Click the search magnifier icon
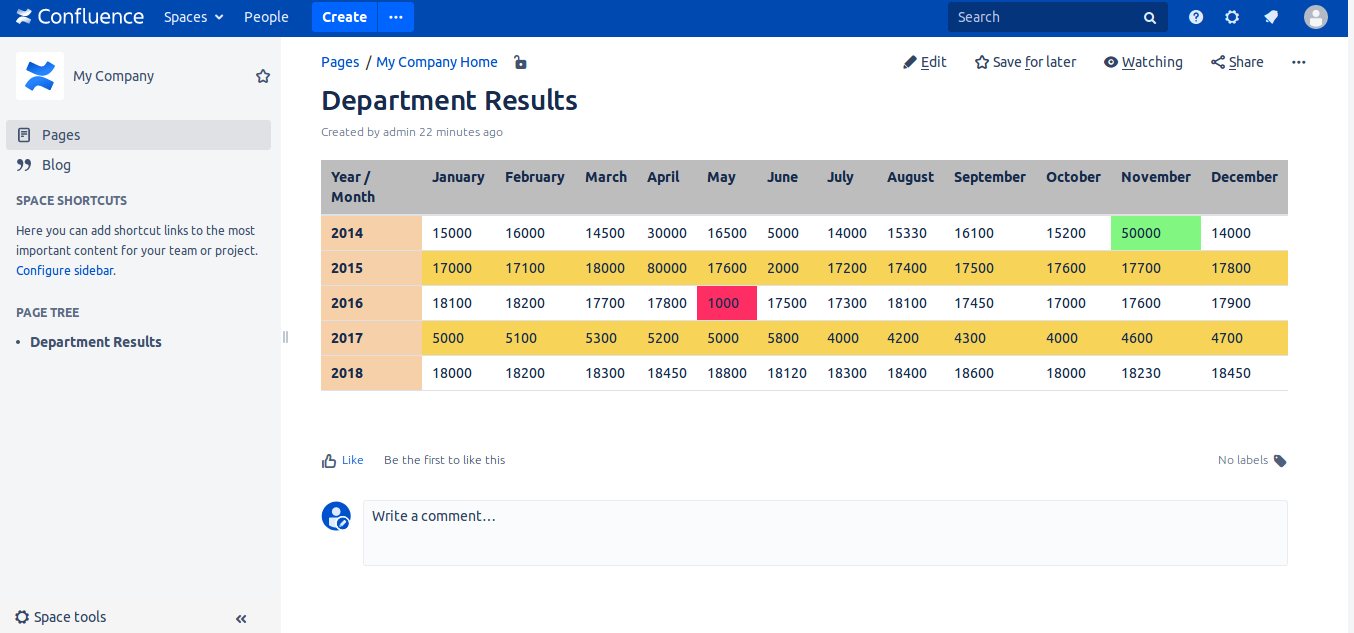 tap(1150, 18)
